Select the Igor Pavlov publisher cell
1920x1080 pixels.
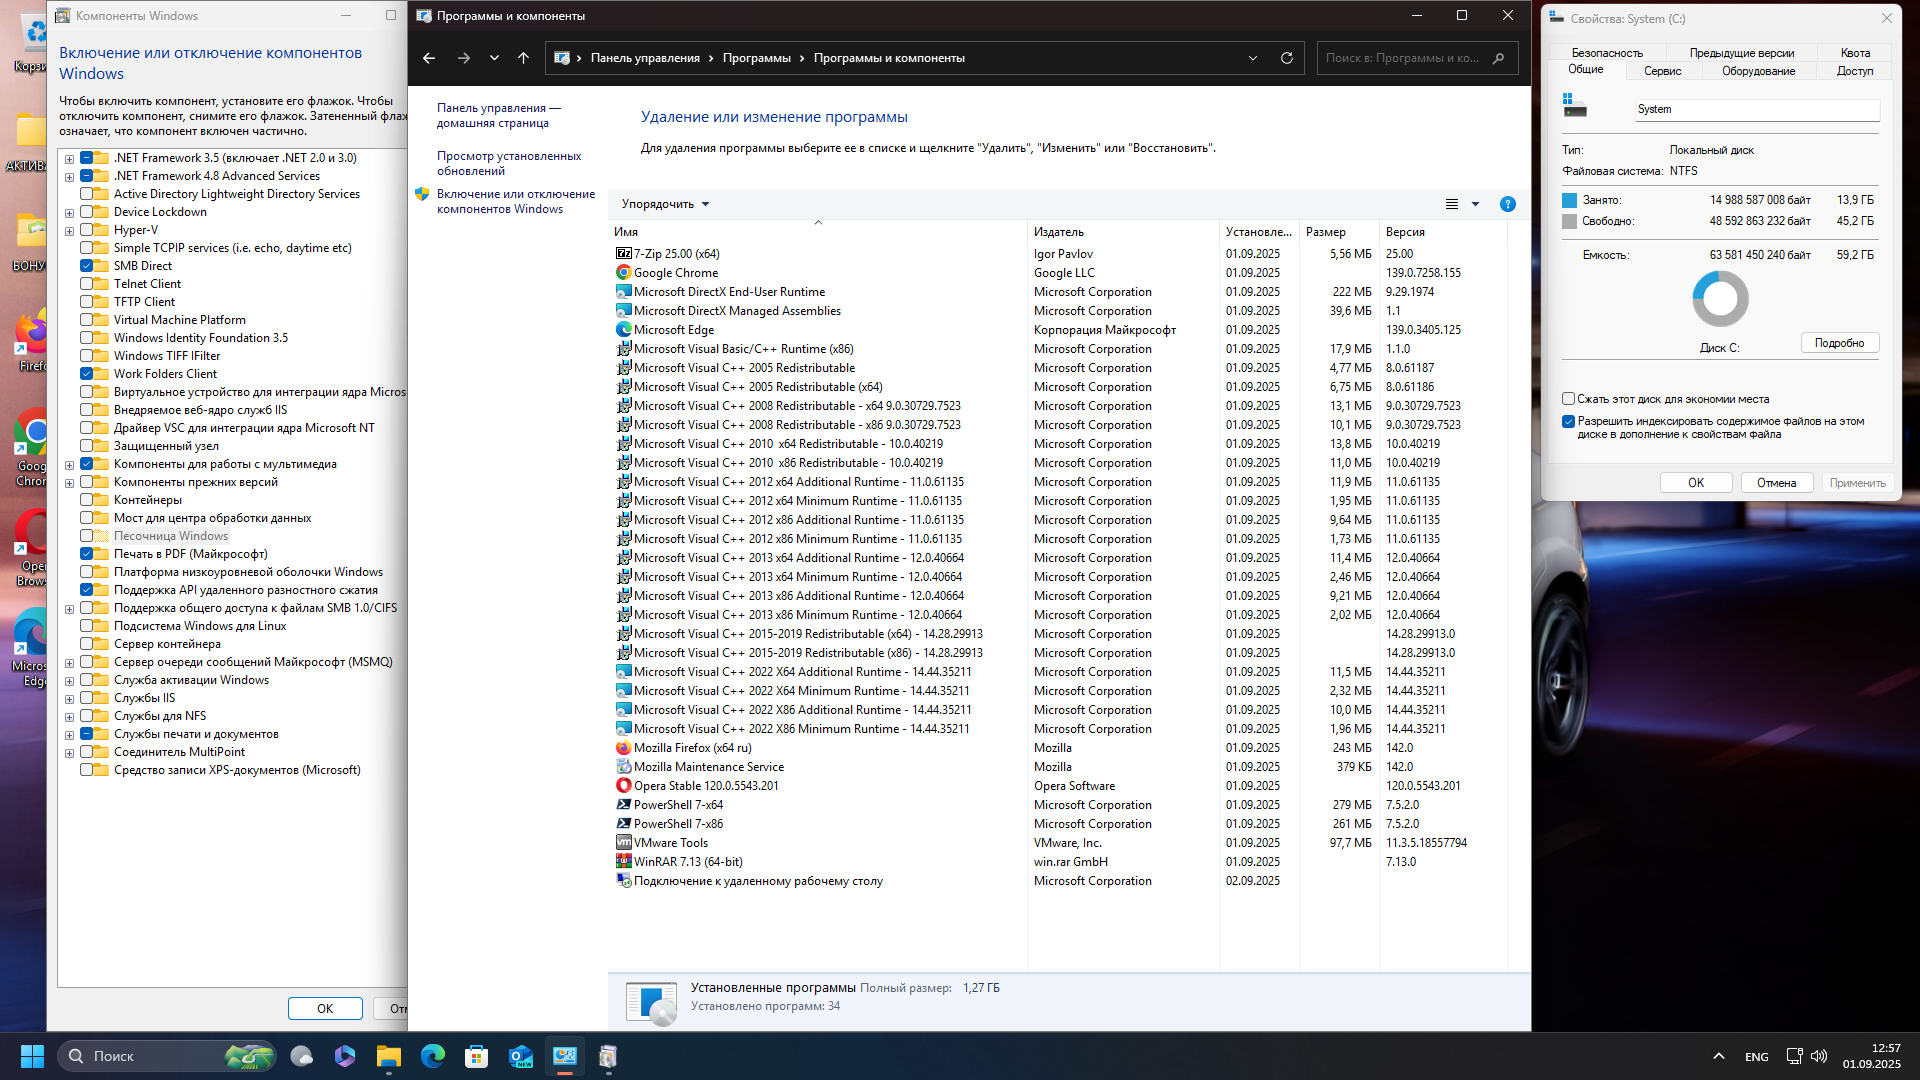(1063, 254)
